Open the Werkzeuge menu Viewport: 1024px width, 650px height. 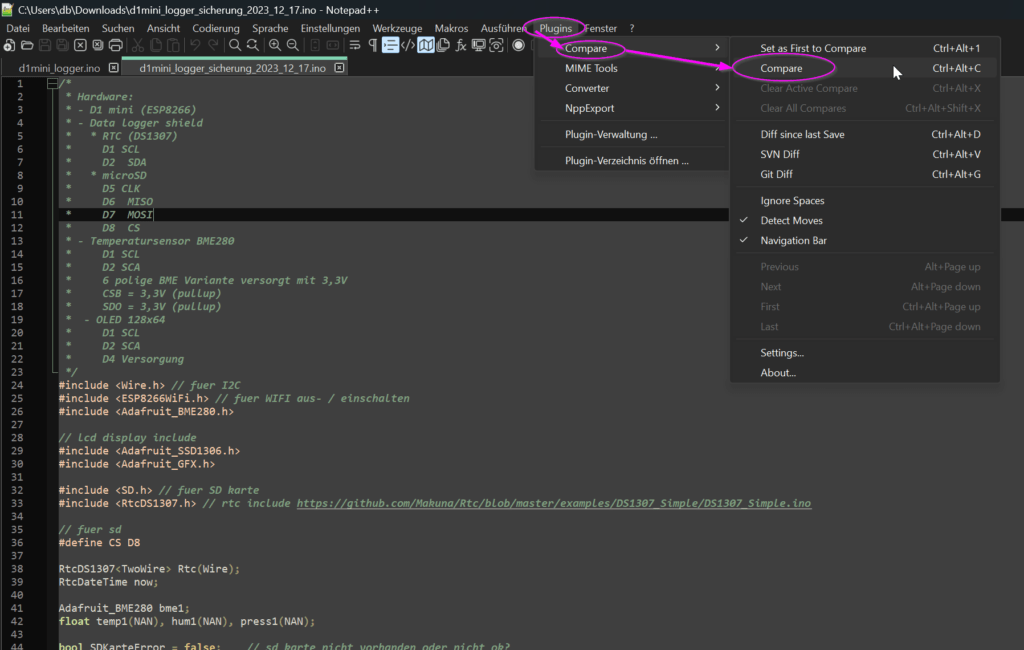(397, 28)
